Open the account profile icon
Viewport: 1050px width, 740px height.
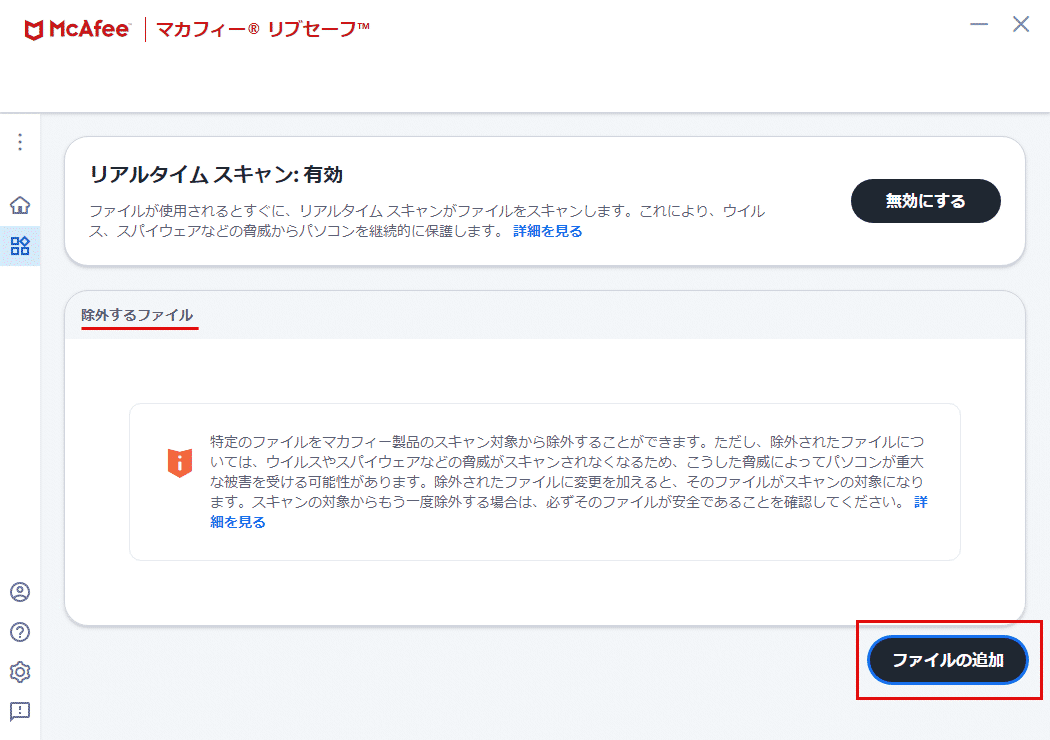coord(20,592)
